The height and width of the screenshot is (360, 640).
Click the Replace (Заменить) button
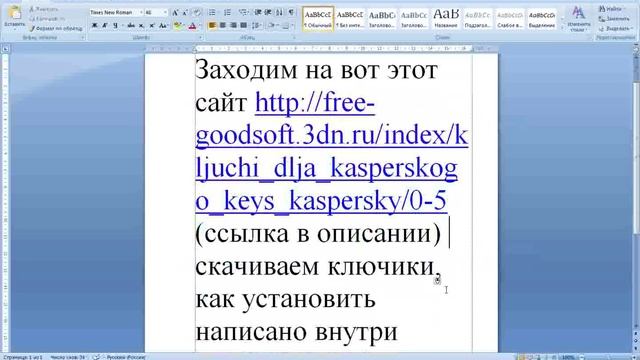click(x=614, y=19)
